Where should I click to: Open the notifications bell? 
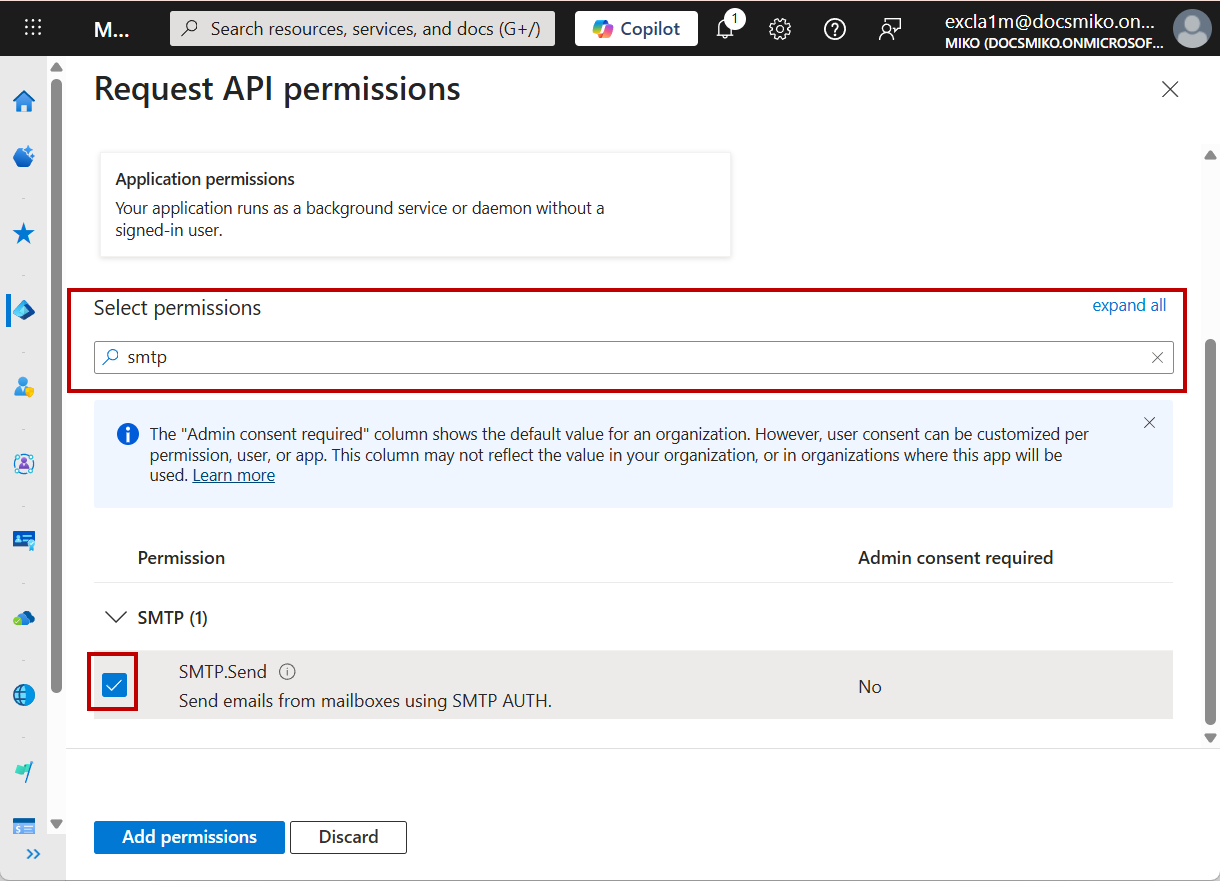pyautogui.click(x=726, y=29)
